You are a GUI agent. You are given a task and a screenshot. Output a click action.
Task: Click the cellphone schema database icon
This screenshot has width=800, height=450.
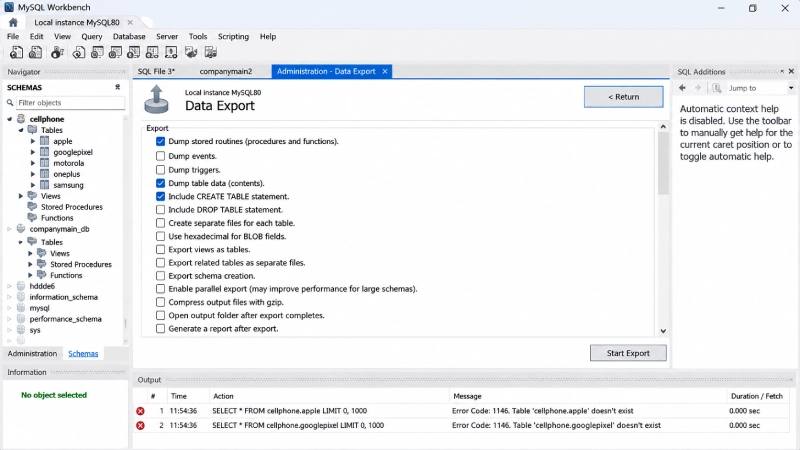(x=21, y=119)
